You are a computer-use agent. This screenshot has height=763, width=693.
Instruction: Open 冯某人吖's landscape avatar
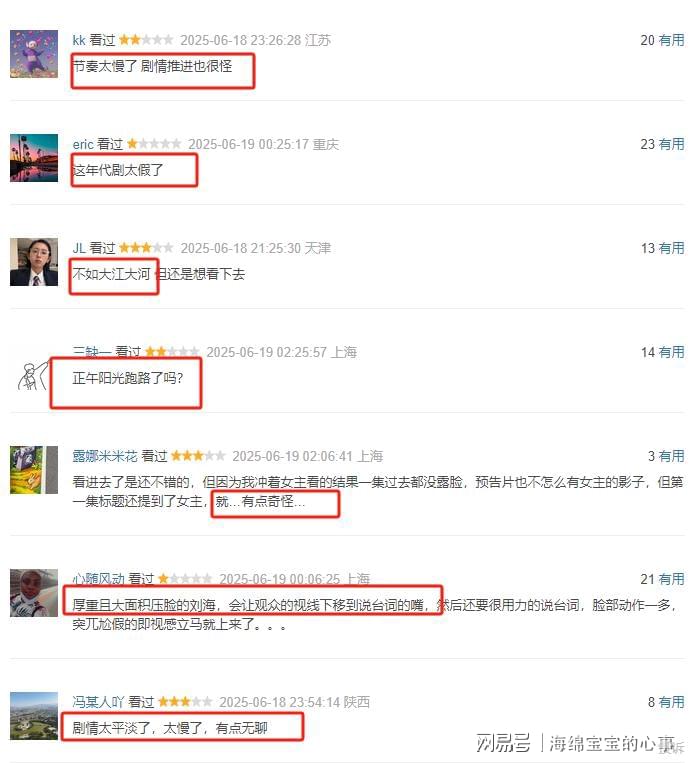[x=34, y=716]
